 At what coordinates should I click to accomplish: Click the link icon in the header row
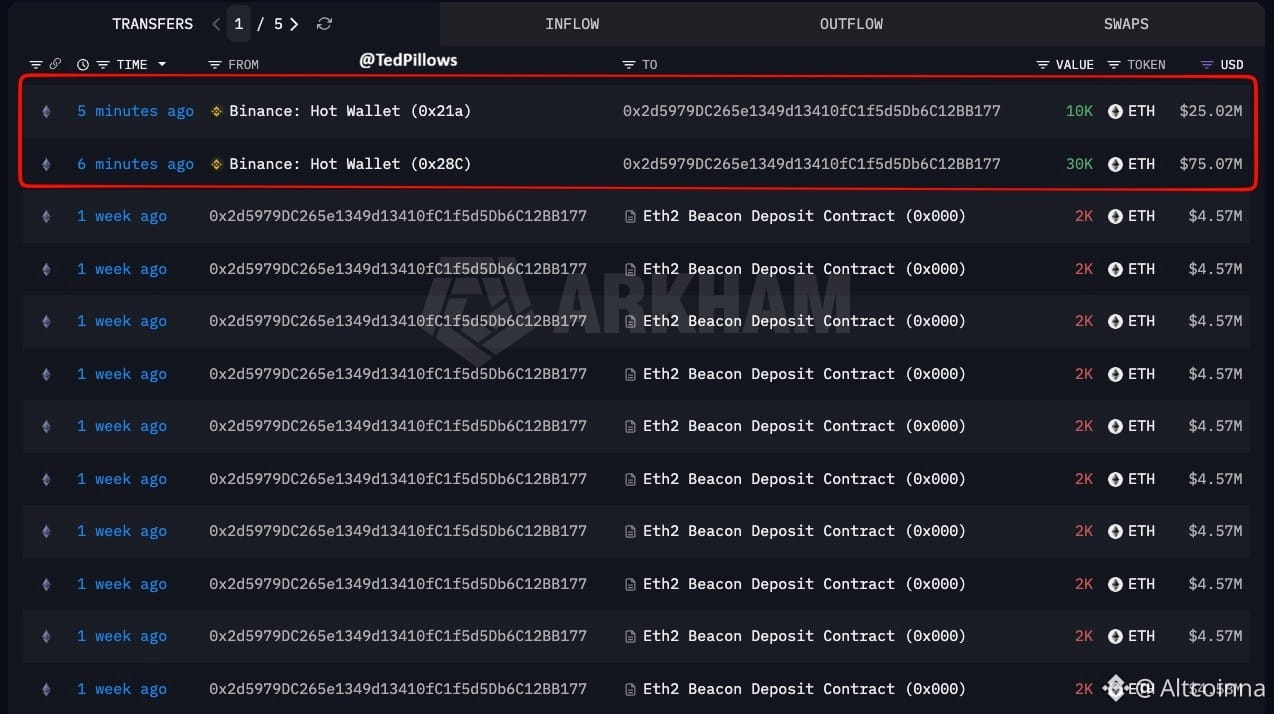(x=55, y=64)
